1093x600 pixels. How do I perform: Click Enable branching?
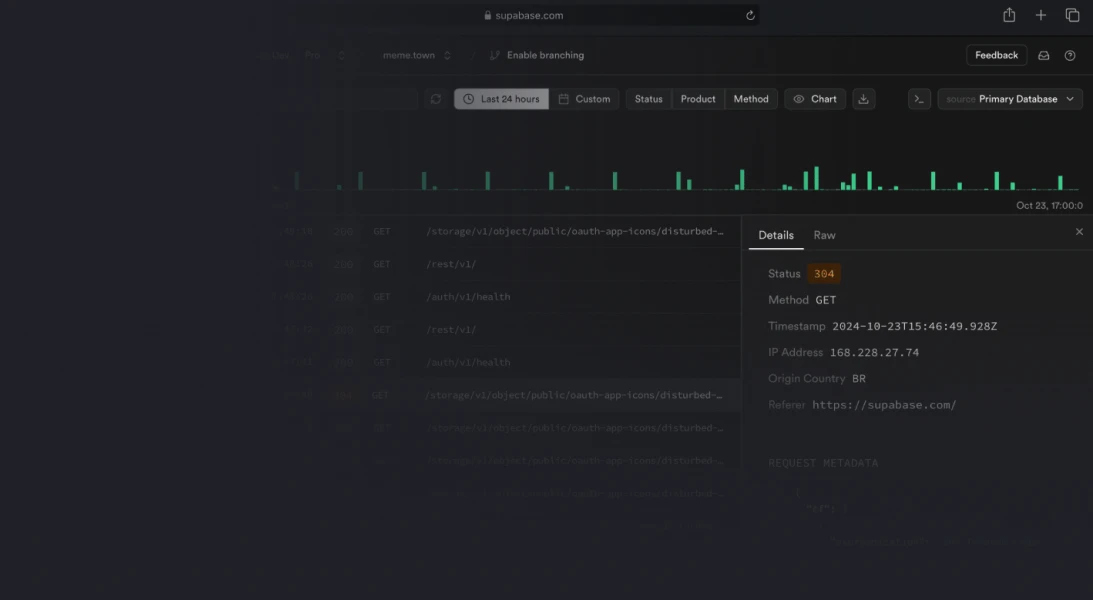pos(537,55)
